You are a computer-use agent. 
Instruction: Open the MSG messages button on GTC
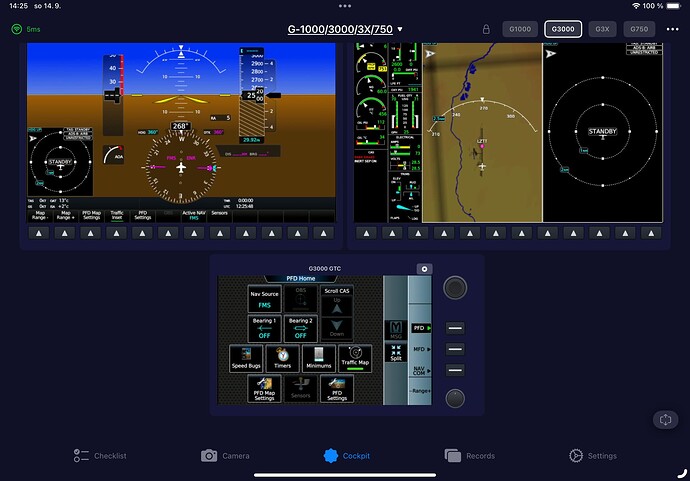tap(396, 330)
